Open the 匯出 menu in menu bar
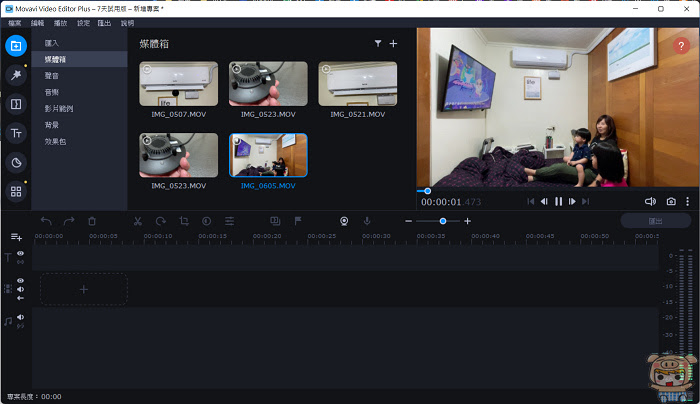700x404 pixels. coord(104,23)
